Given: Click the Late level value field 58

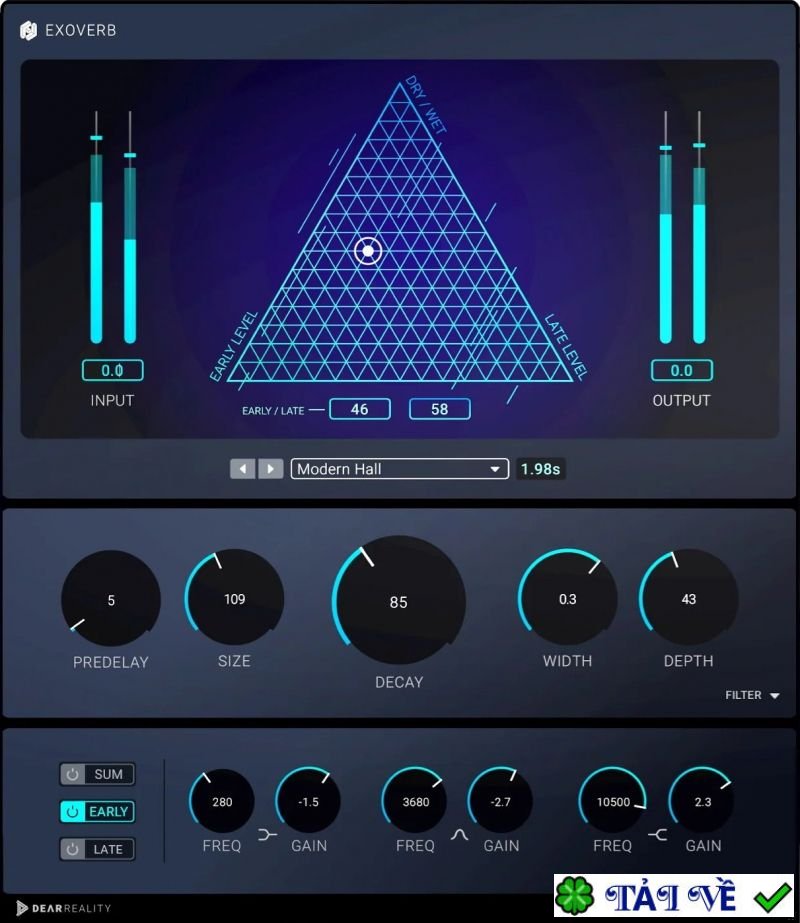Looking at the screenshot, I should pyautogui.click(x=440, y=409).
